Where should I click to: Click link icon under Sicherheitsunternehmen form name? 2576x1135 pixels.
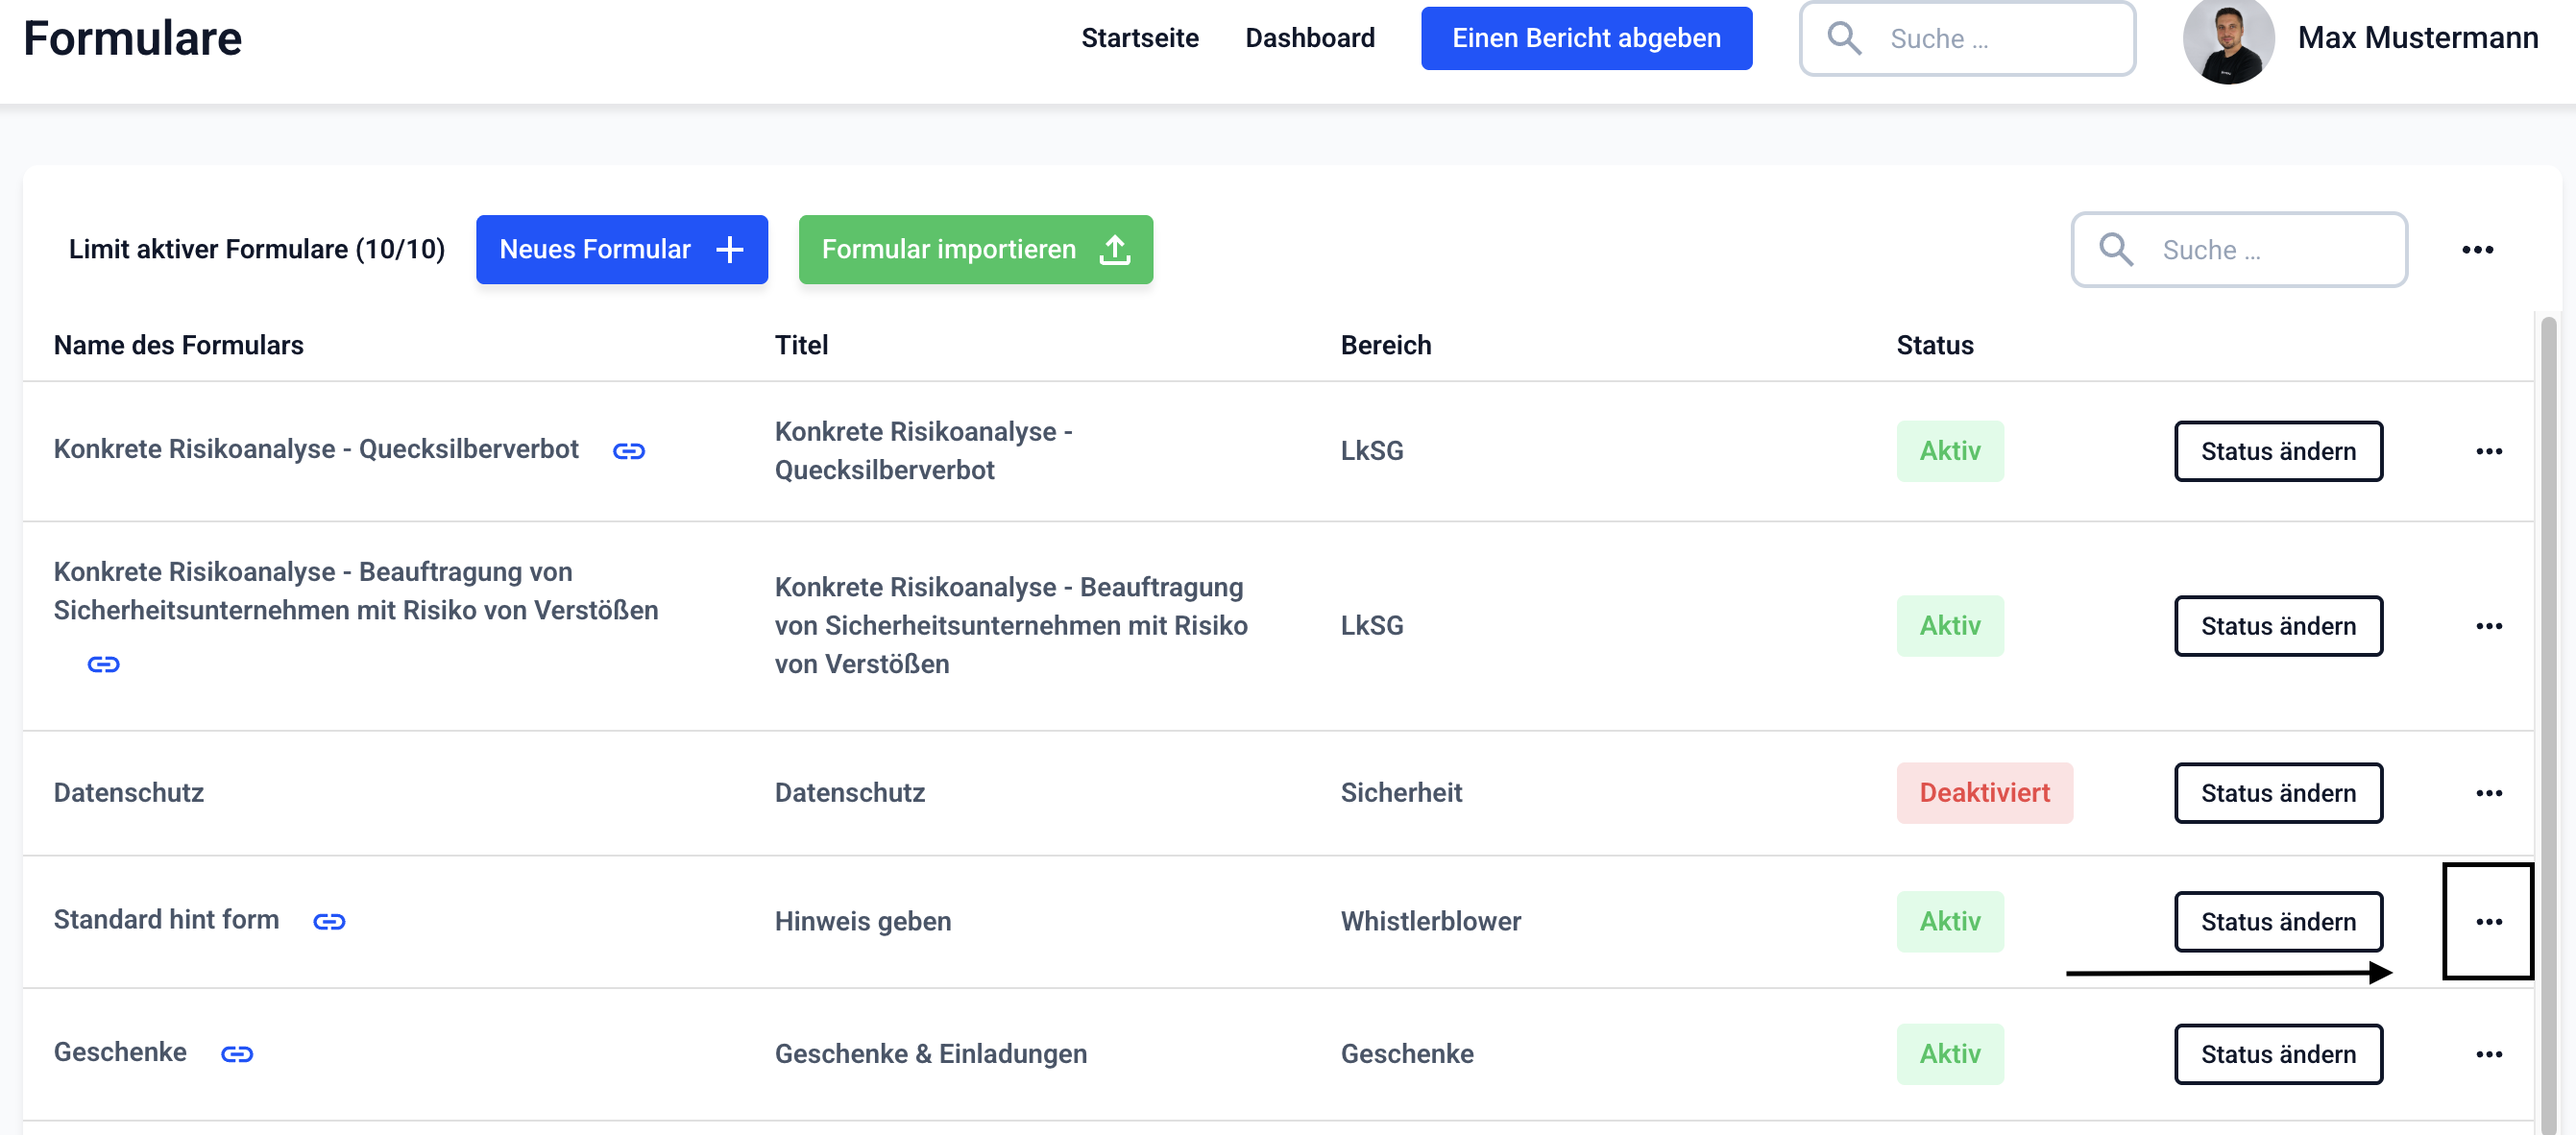pos(103,664)
